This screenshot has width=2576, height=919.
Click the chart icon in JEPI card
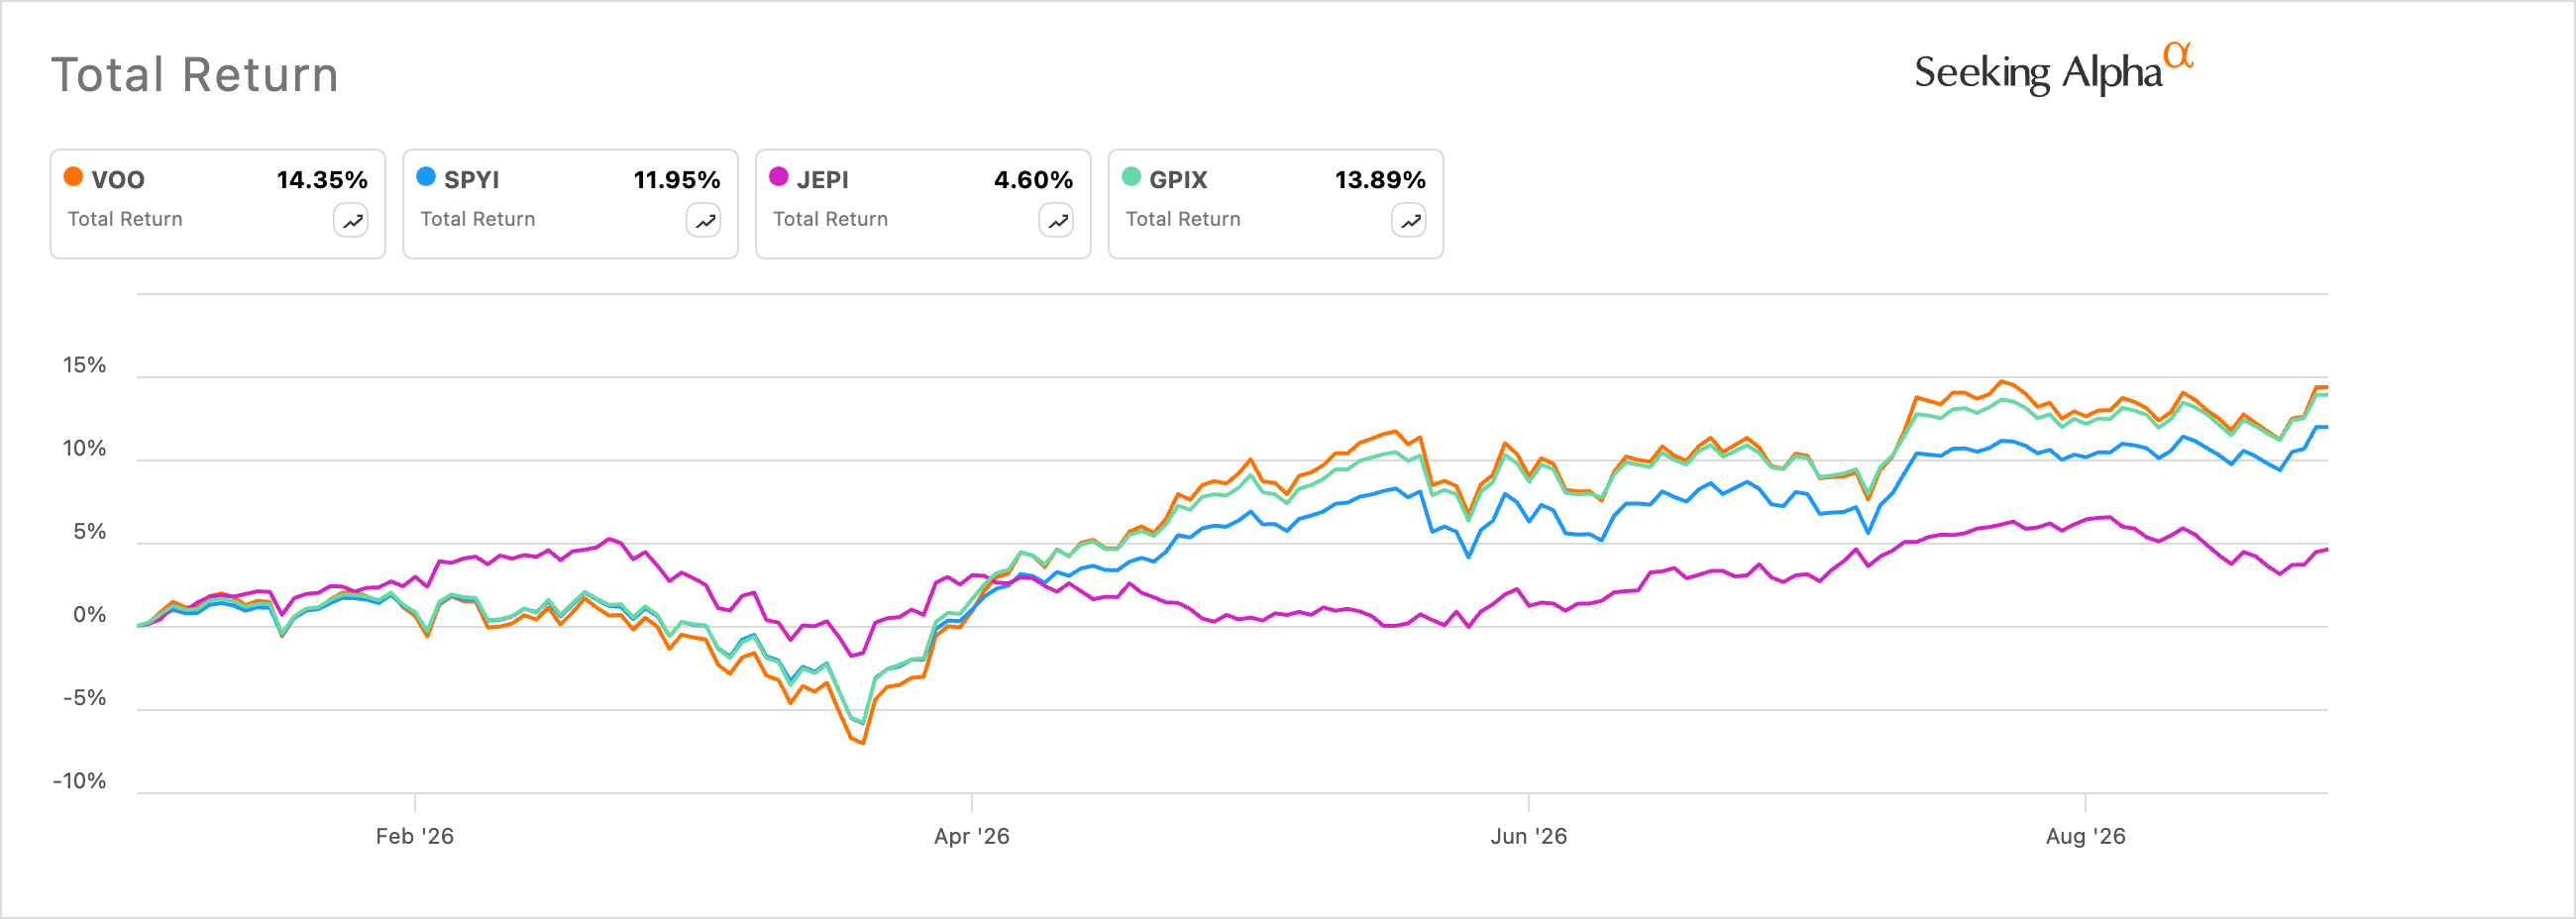[1057, 221]
